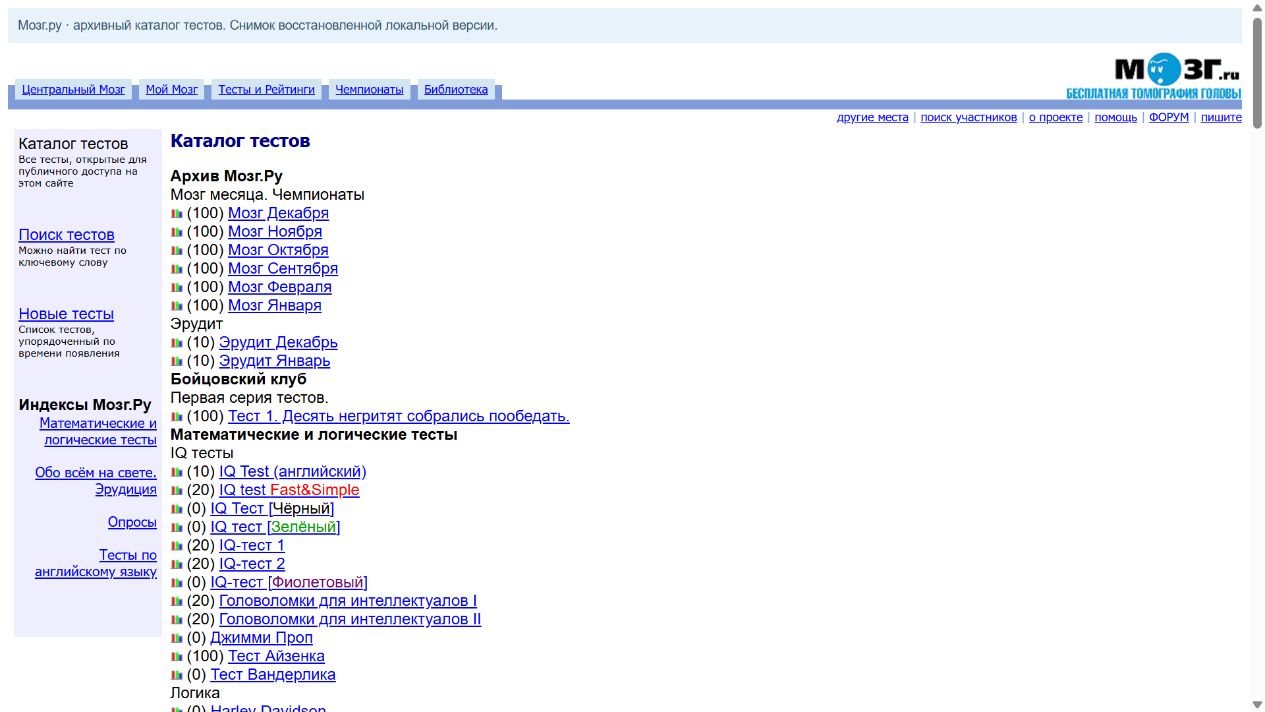The height and width of the screenshot is (712, 1265).
Task: Click the bar icon beside Эрудит Январь
Action: [177, 361]
